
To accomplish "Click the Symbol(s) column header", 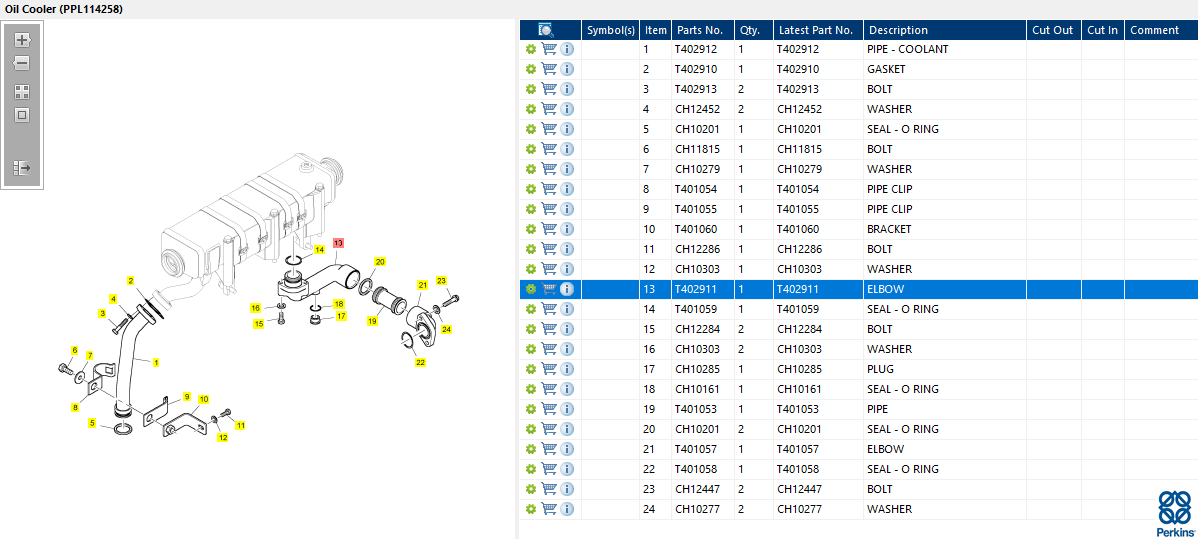I will (x=610, y=30).
